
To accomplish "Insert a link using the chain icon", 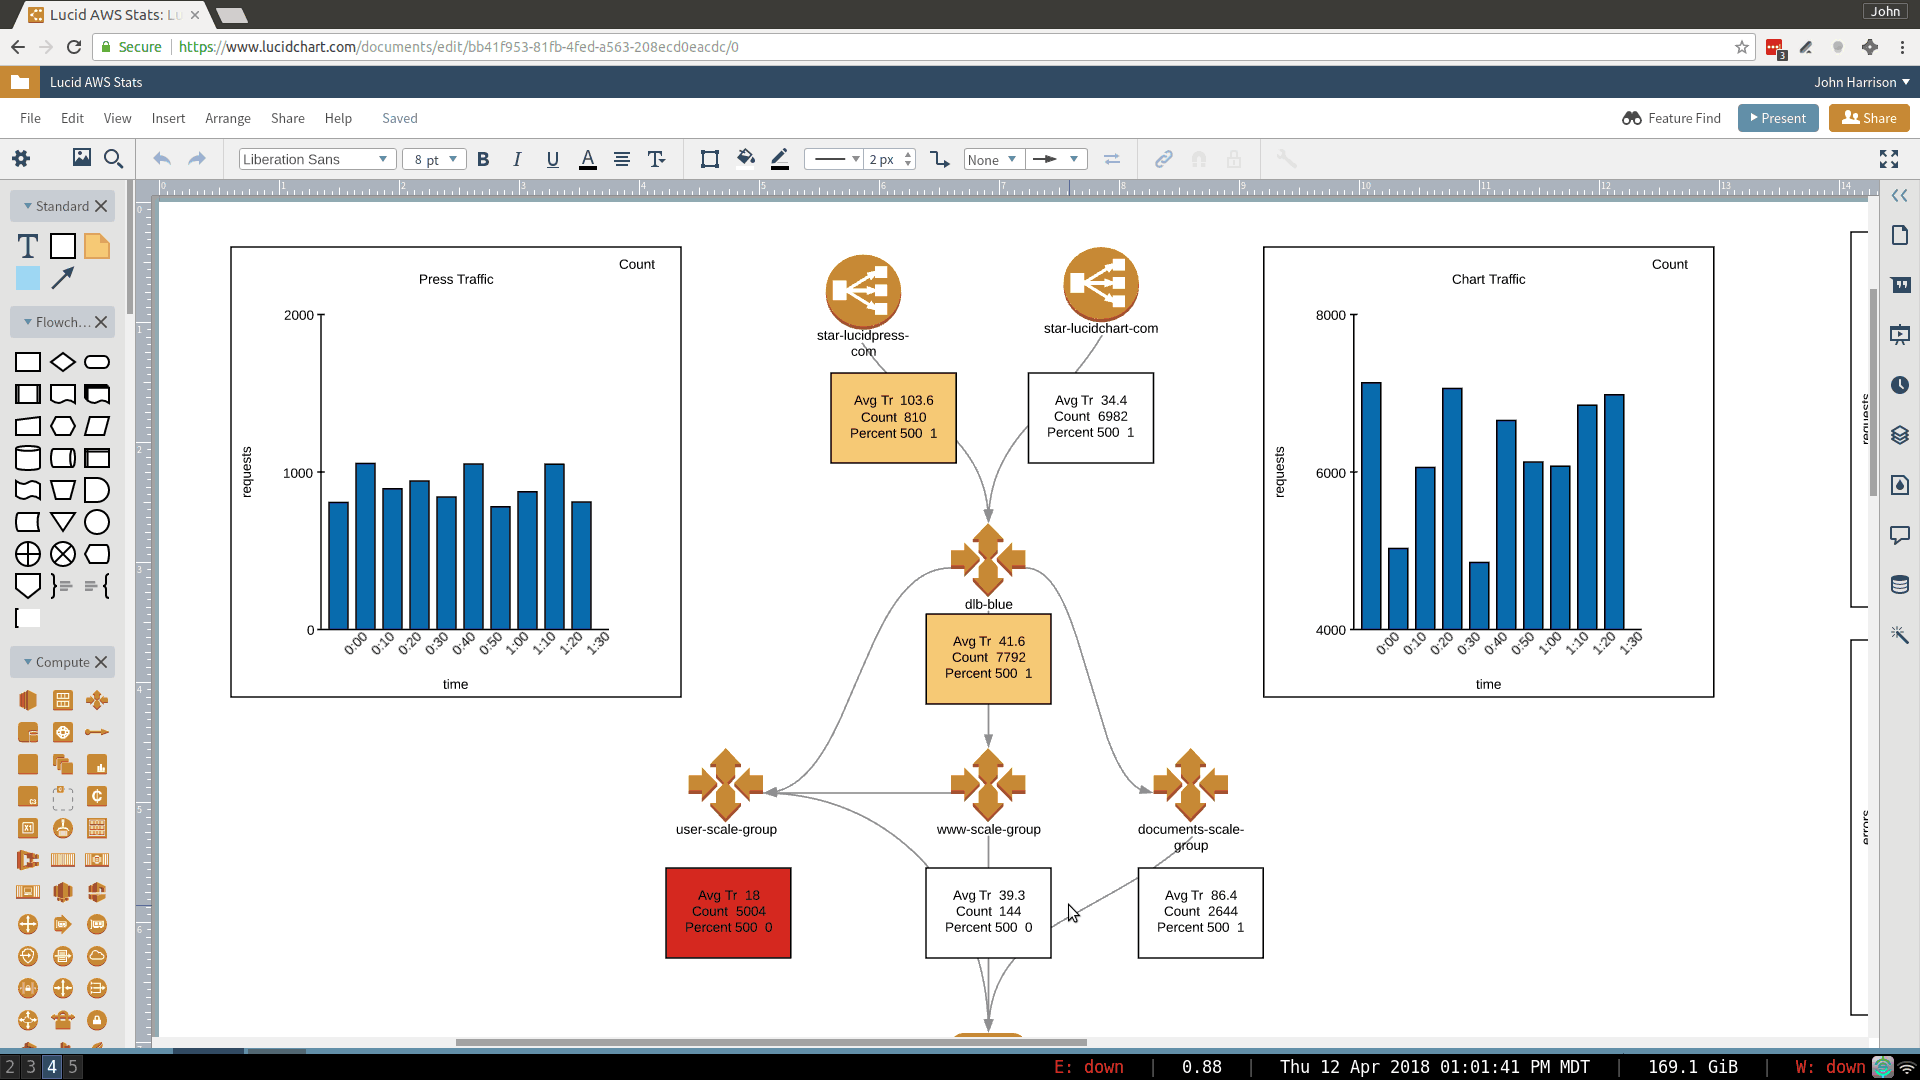I will pos(1163,159).
